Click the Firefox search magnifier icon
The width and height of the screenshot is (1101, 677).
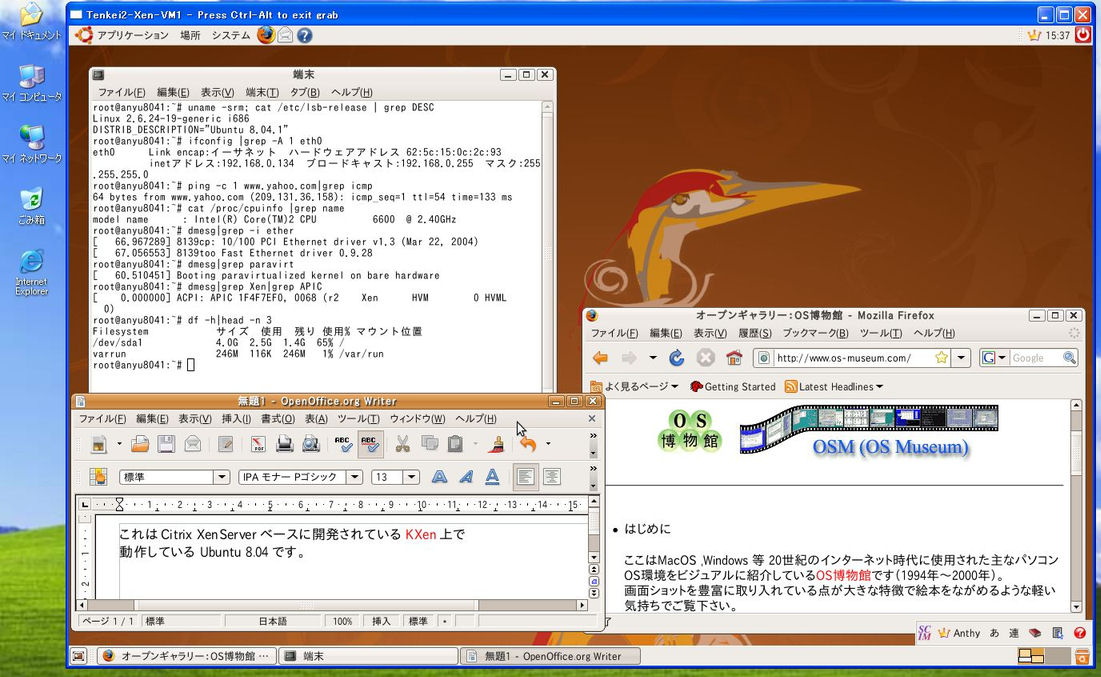tap(1069, 357)
